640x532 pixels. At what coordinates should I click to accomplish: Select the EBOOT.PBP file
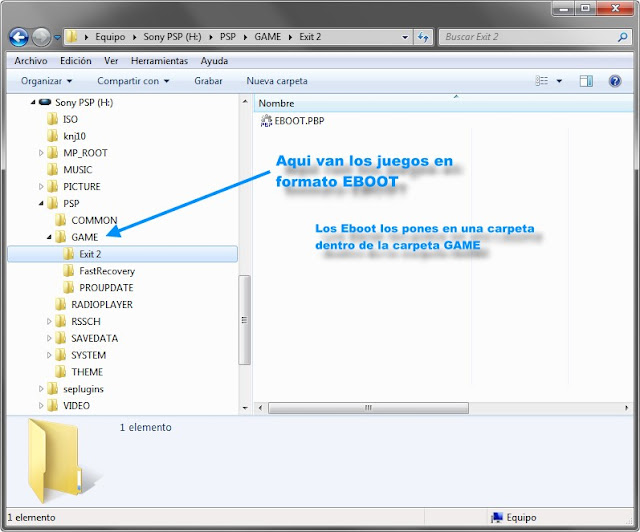pyautogui.click(x=299, y=121)
